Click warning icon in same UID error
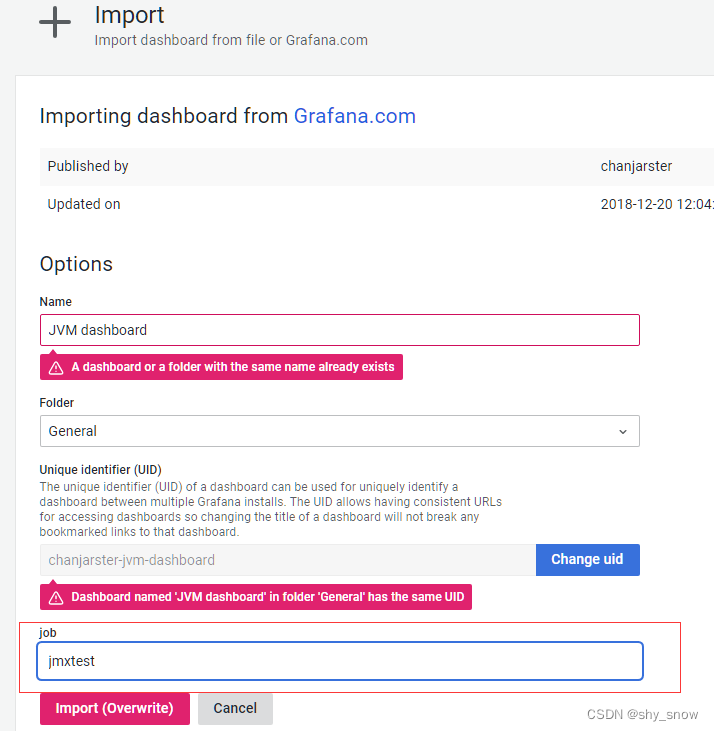 pos(56,597)
